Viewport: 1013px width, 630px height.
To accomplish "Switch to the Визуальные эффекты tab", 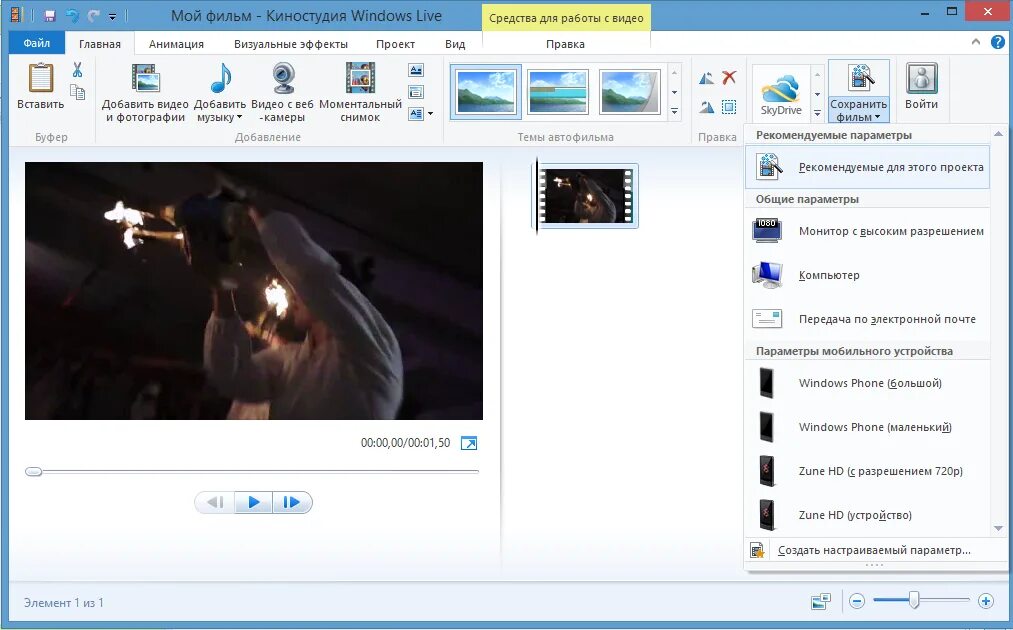I will point(291,44).
